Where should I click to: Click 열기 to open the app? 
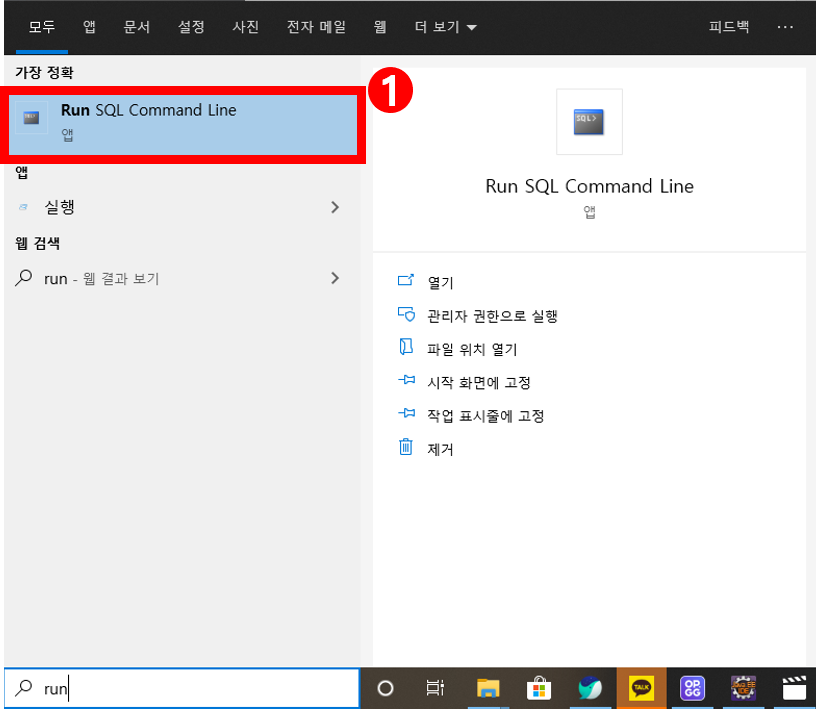pyautogui.click(x=440, y=283)
